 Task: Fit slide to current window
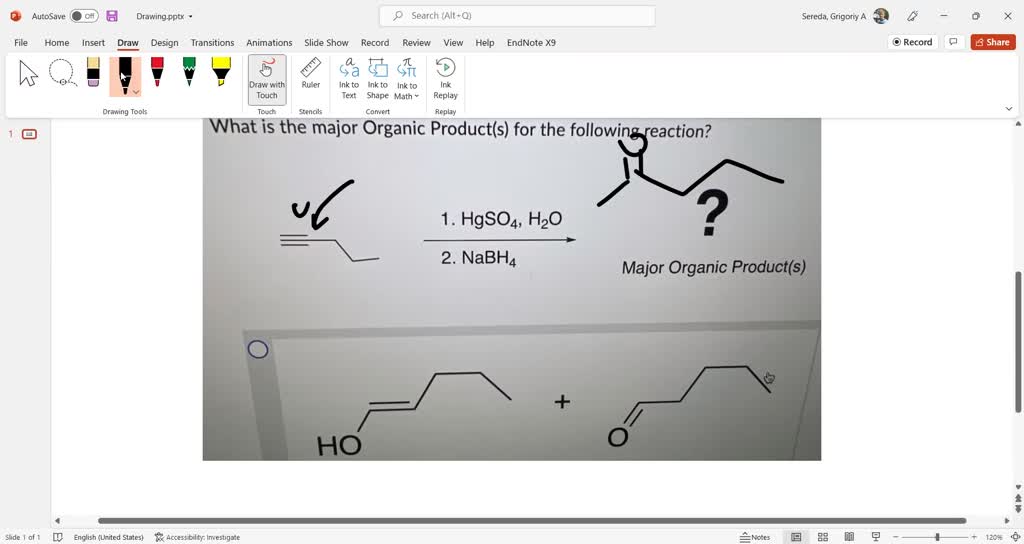click(1014, 537)
